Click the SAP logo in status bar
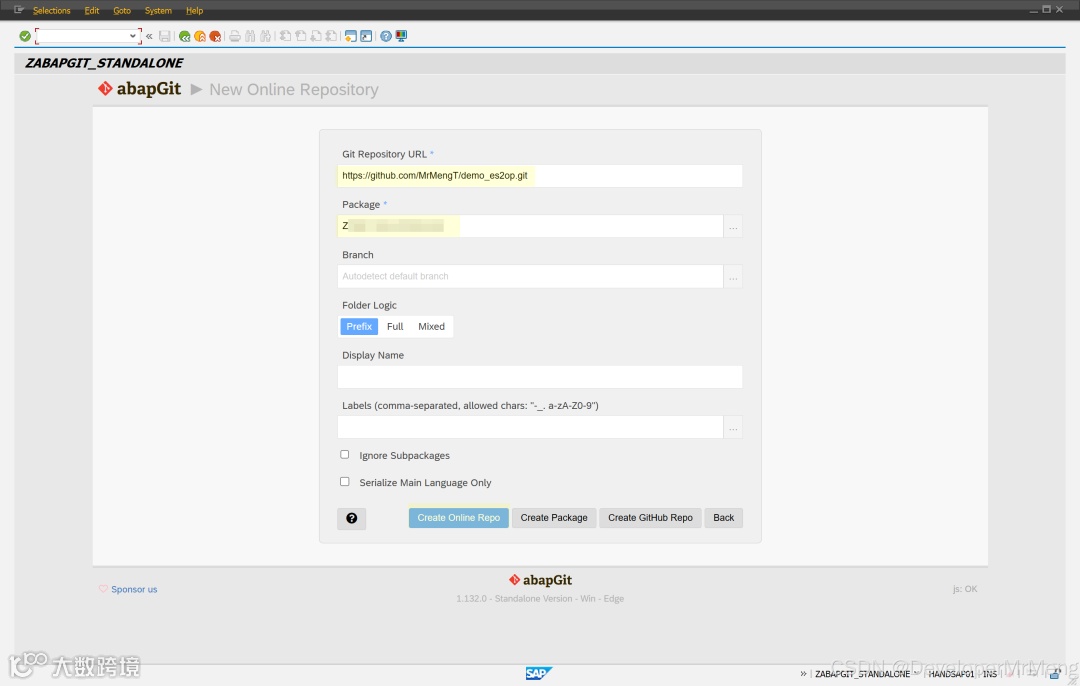Screen dimensions: 1080x686 tap(539, 673)
